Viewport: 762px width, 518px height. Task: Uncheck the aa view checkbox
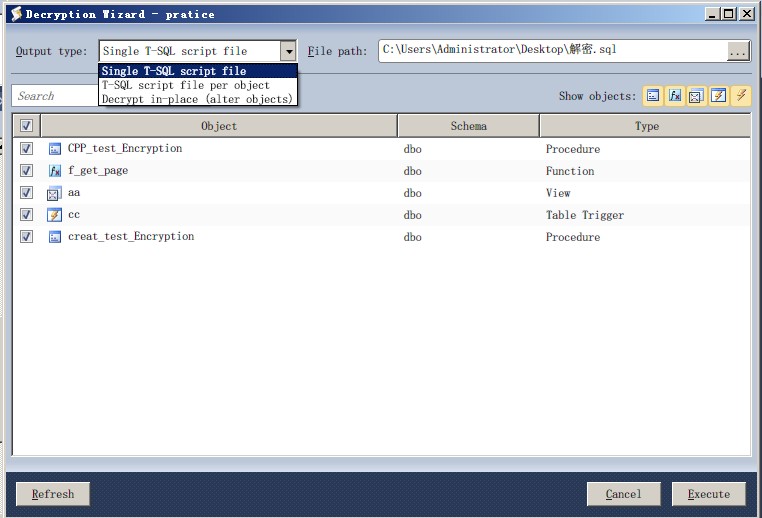(x=26, y=192)
